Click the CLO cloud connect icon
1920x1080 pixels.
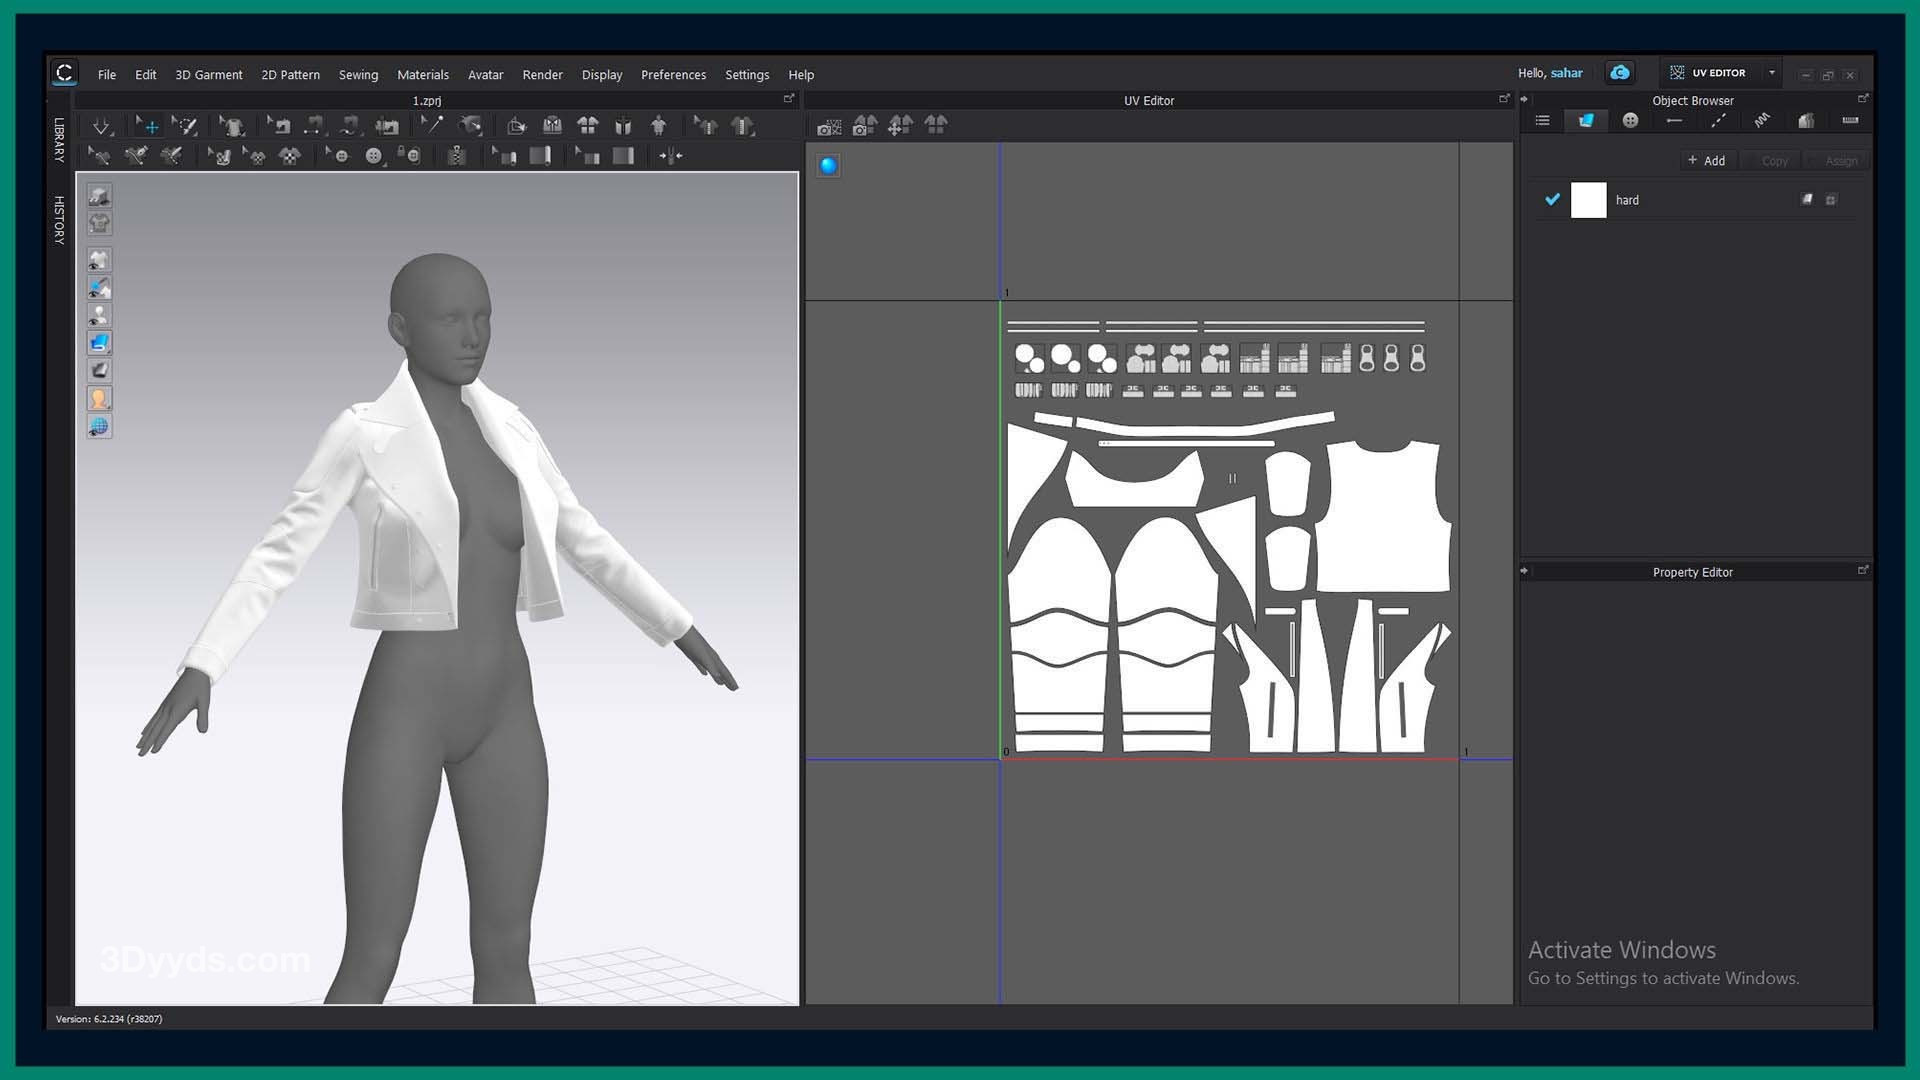(x=1619, y=73)
